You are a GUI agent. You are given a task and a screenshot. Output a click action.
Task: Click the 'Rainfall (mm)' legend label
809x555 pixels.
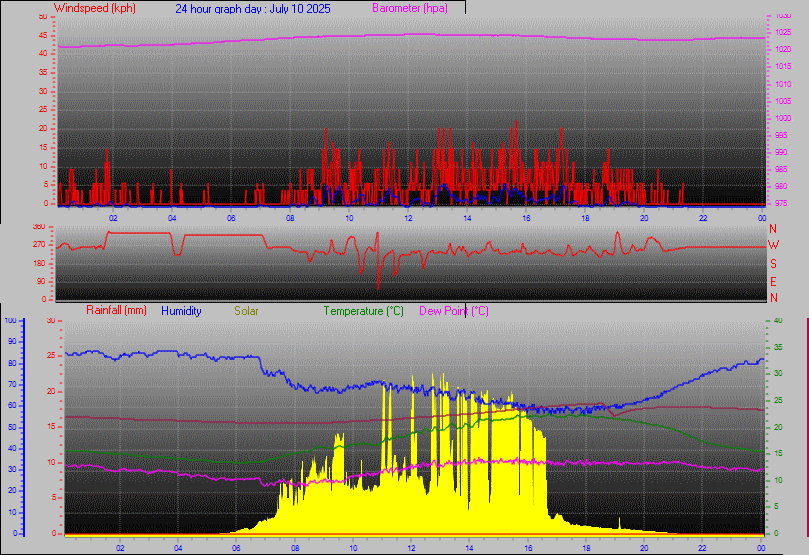click(x=116, y=311)
